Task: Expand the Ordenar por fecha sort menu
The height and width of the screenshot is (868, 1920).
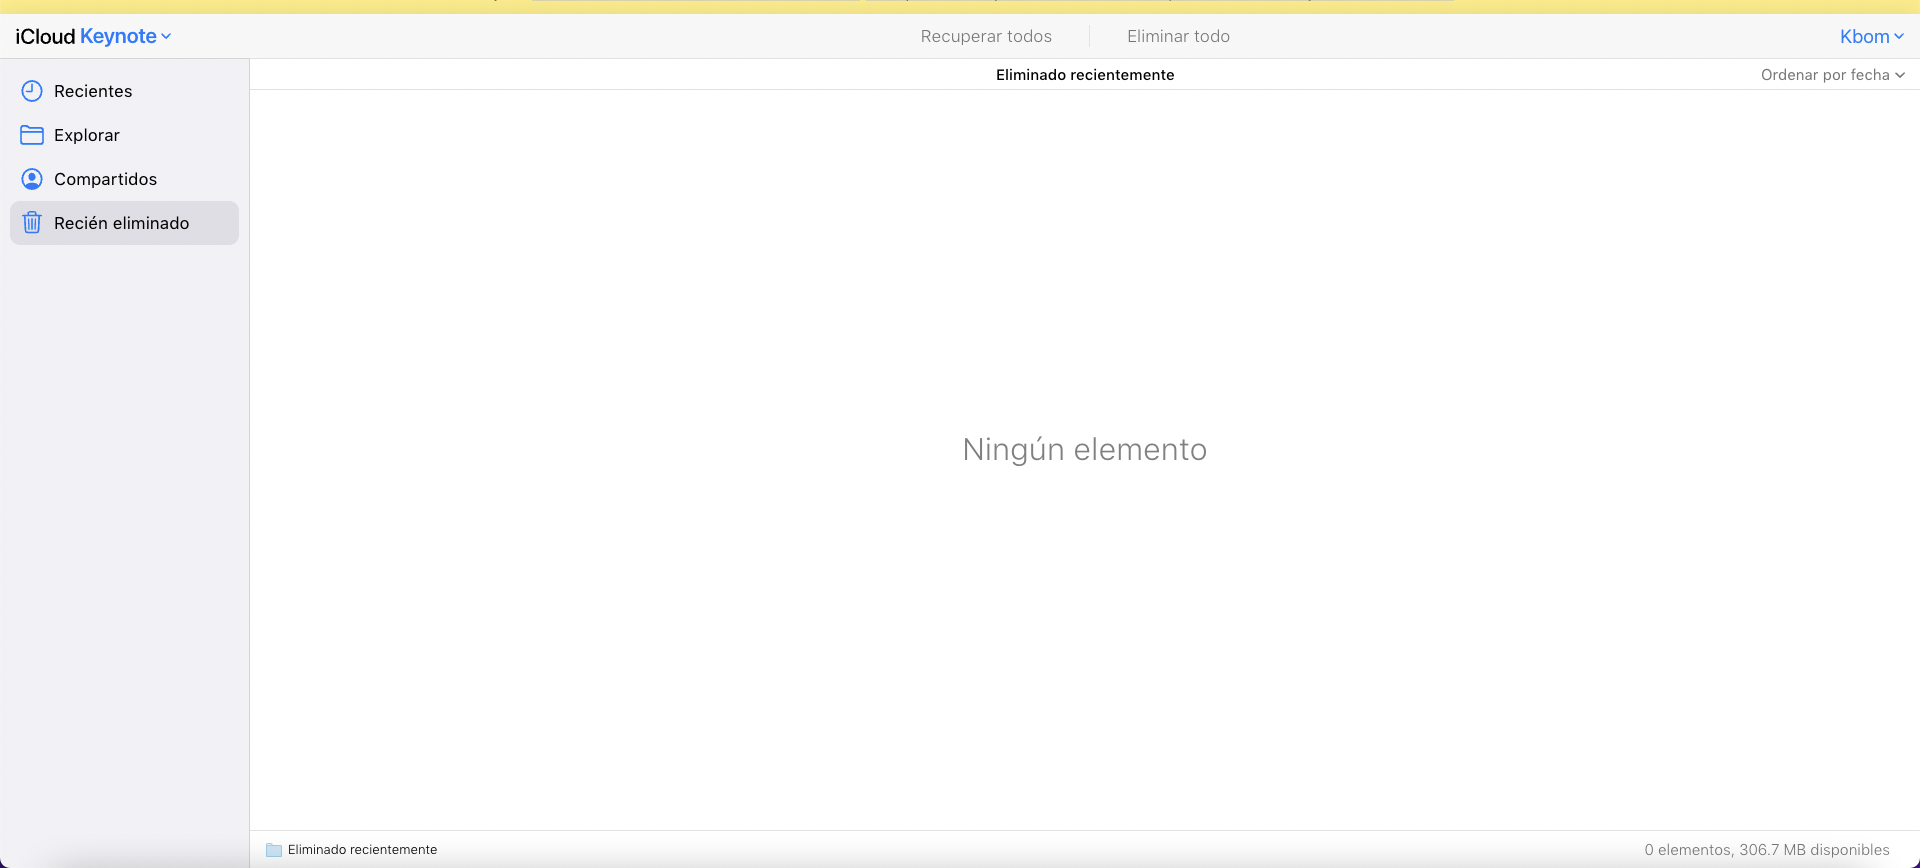Action: pos(1824,75)
